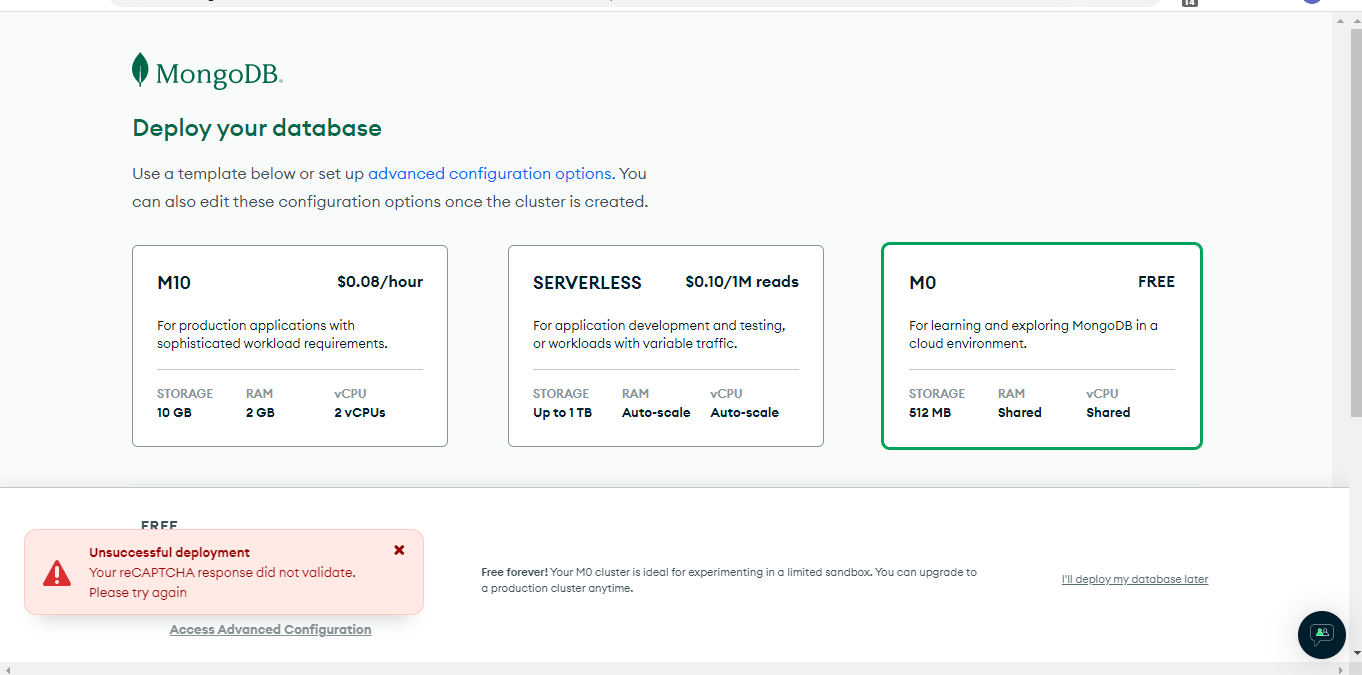Click the 512 MB storage value
The height and width of the screenshot is (675, 1362).
[930, 413]
